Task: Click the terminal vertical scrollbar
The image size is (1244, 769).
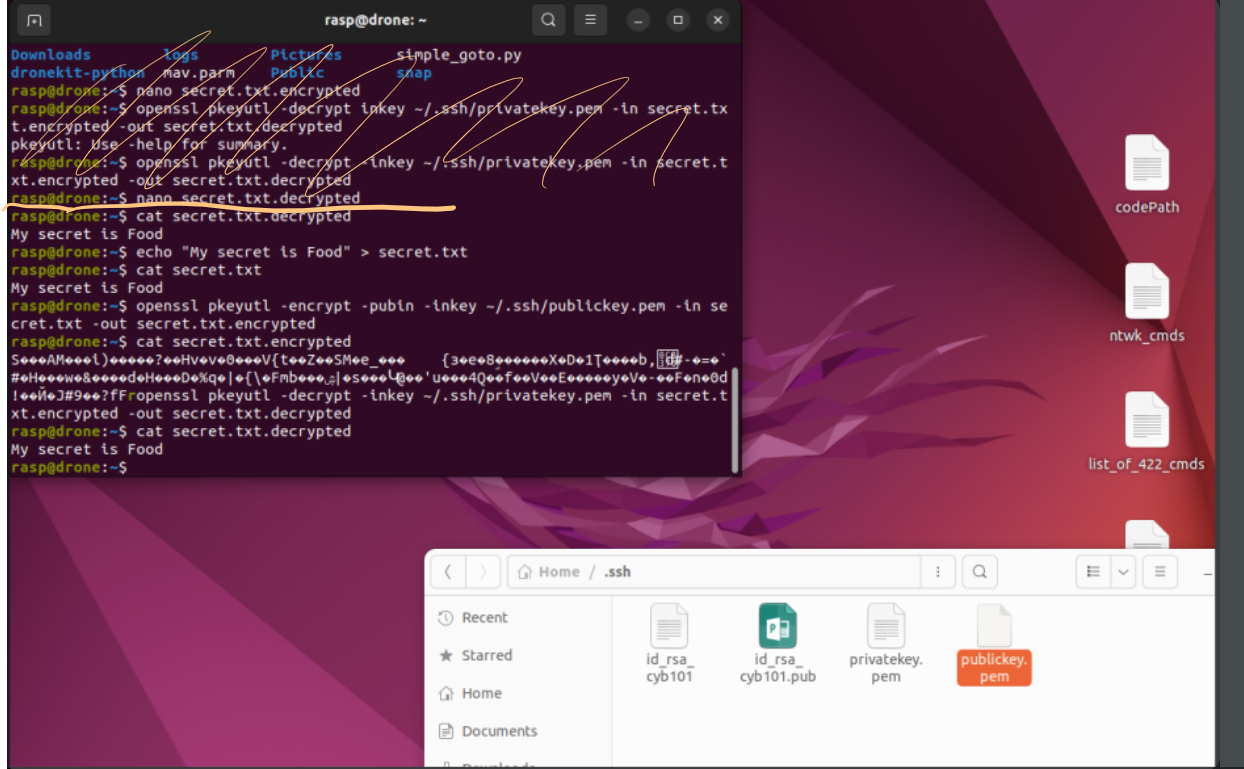Action: tap(736, 420)
